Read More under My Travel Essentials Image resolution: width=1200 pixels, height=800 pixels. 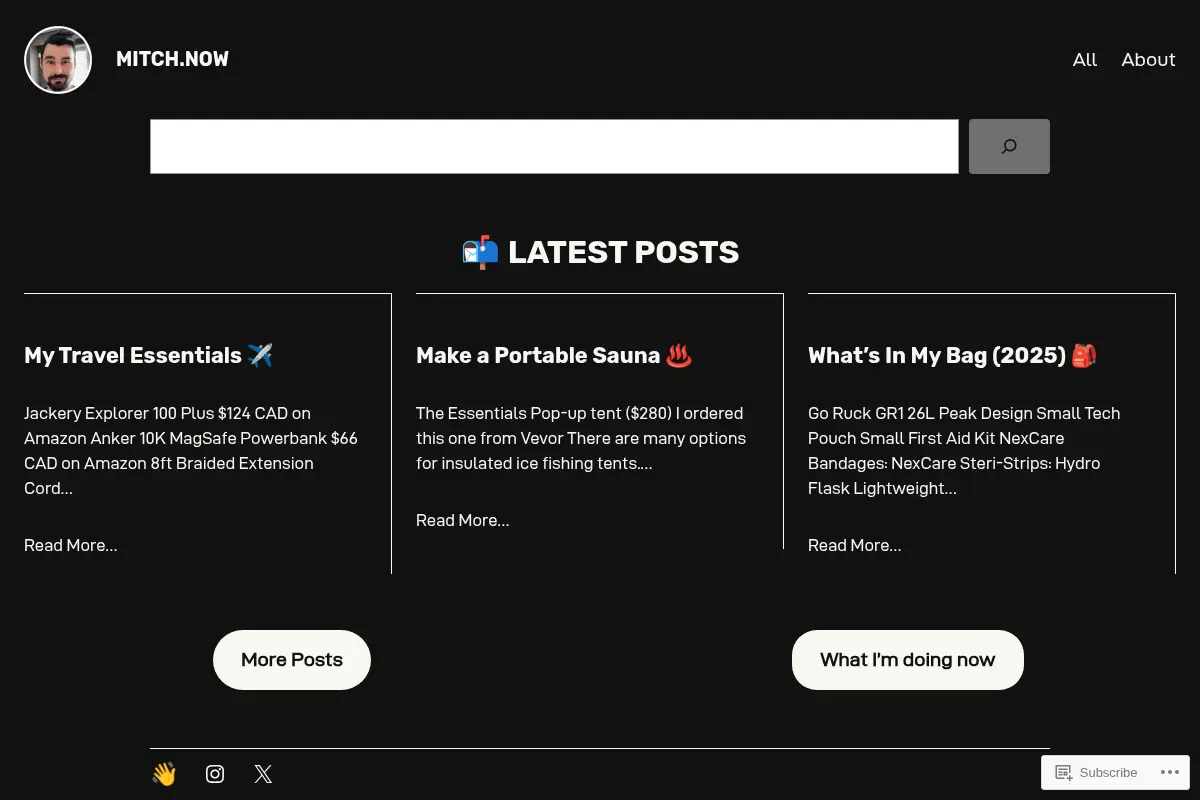pyautogui.click(x=71, y=545)
